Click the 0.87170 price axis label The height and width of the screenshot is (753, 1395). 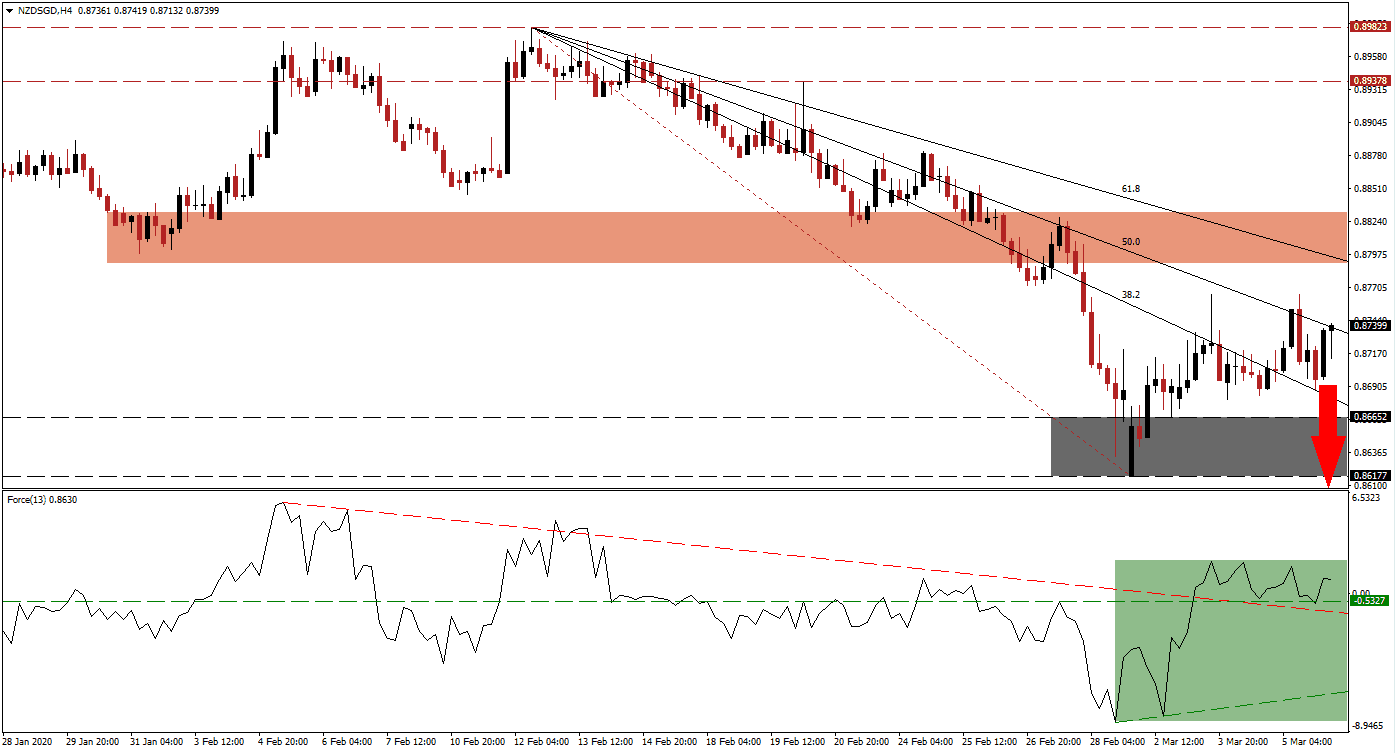pos(1368,354)
